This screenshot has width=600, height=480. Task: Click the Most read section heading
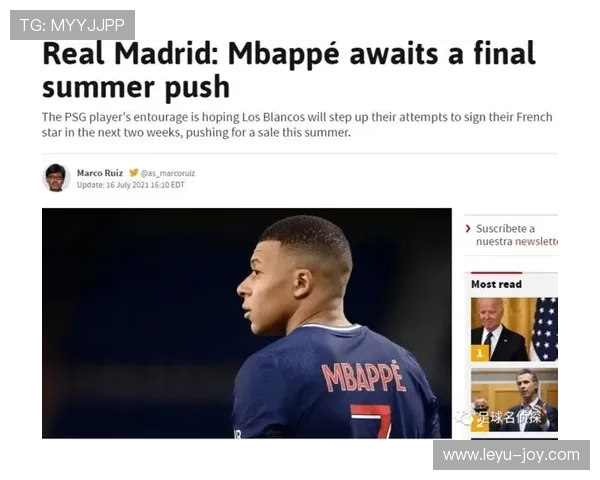point(496,284)
